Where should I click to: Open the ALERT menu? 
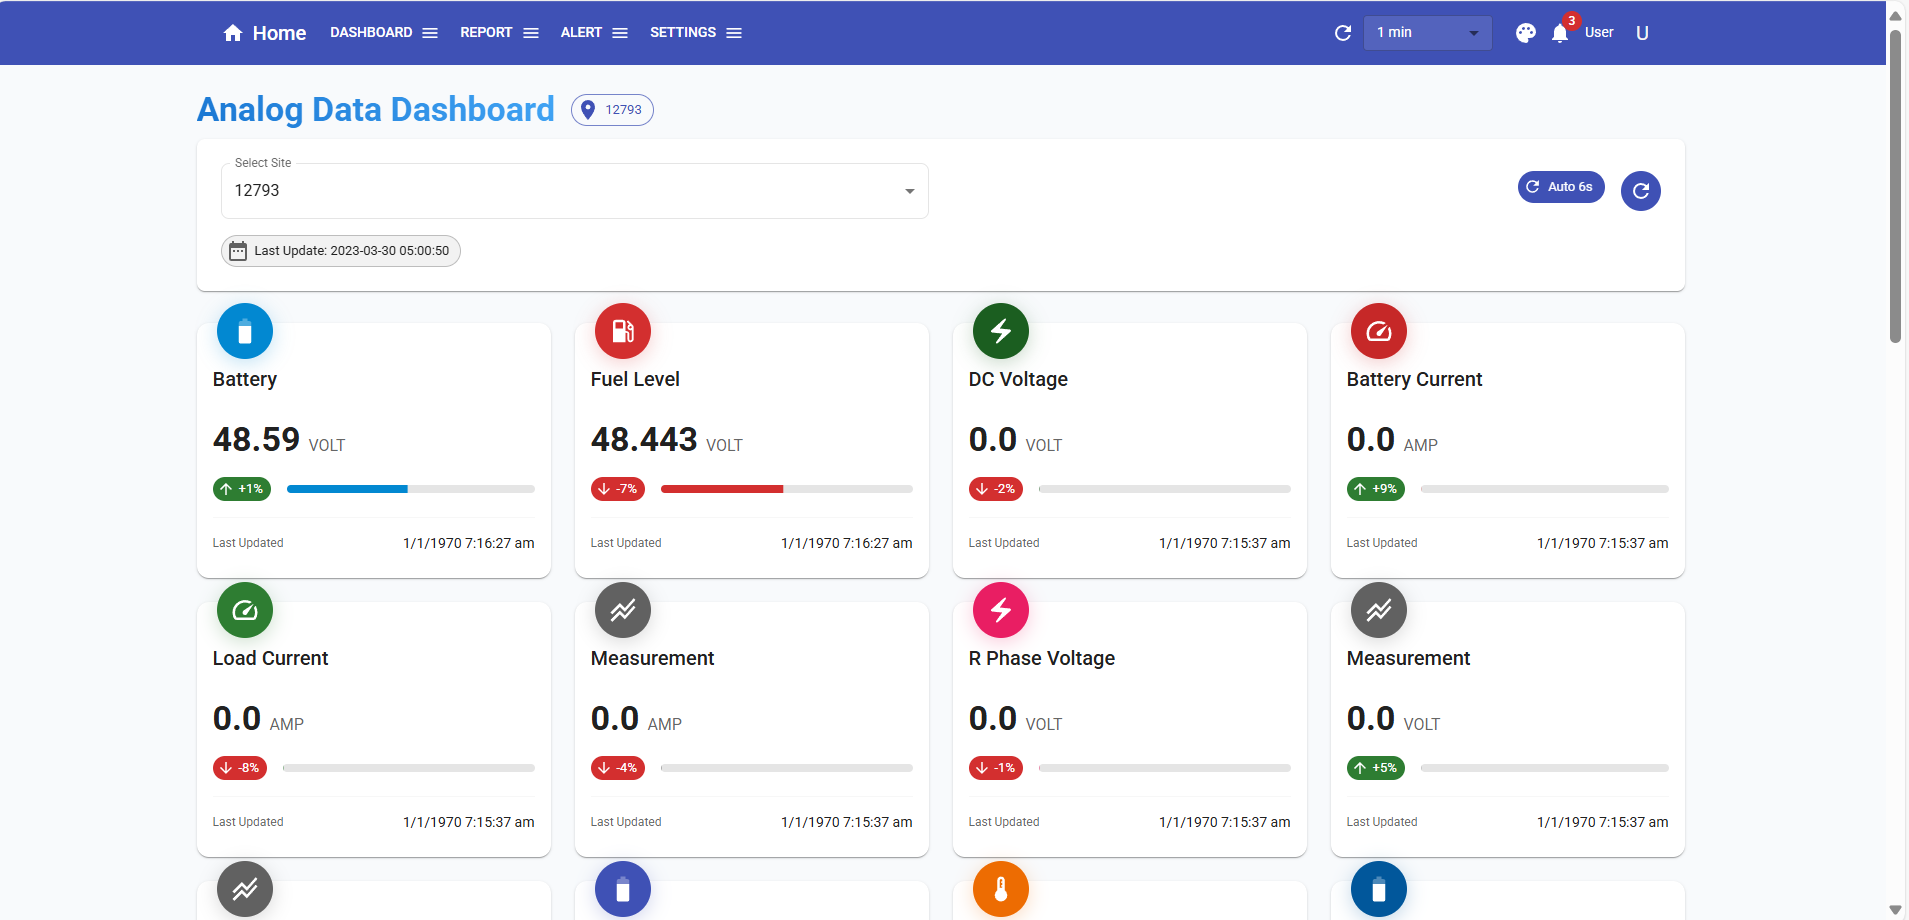tap(594, 33)
